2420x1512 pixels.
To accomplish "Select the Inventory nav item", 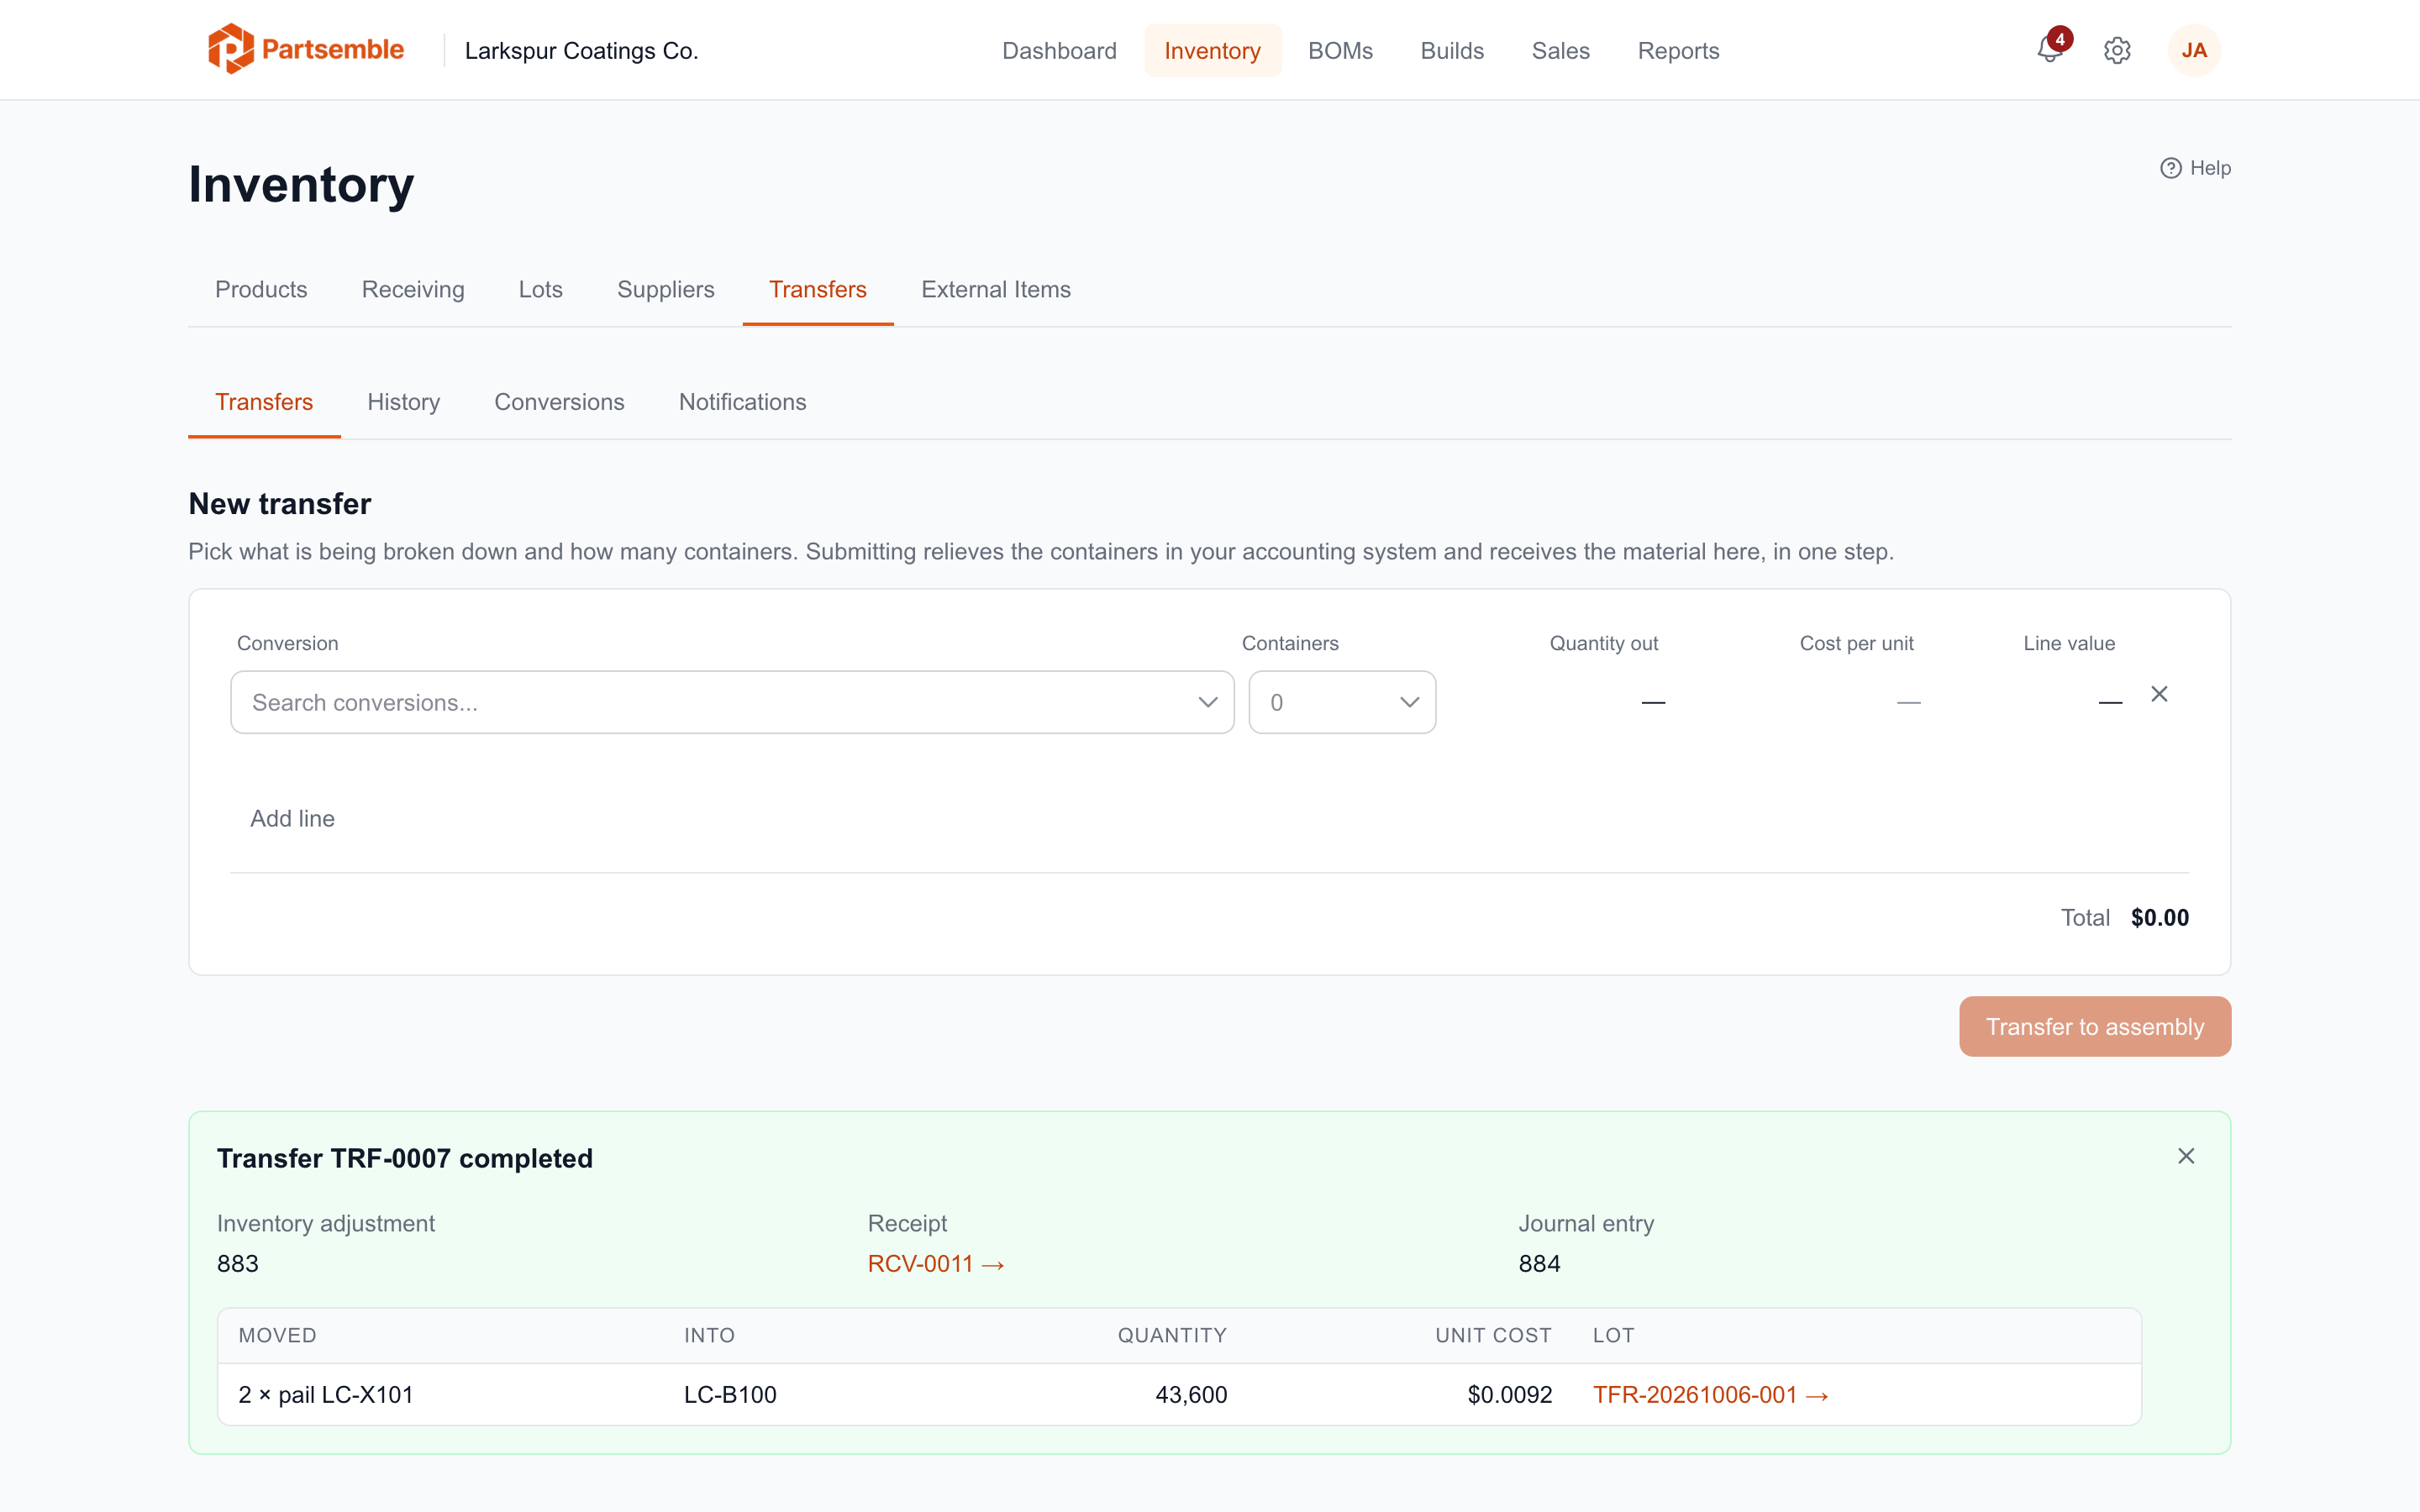I will (1212, 50).
